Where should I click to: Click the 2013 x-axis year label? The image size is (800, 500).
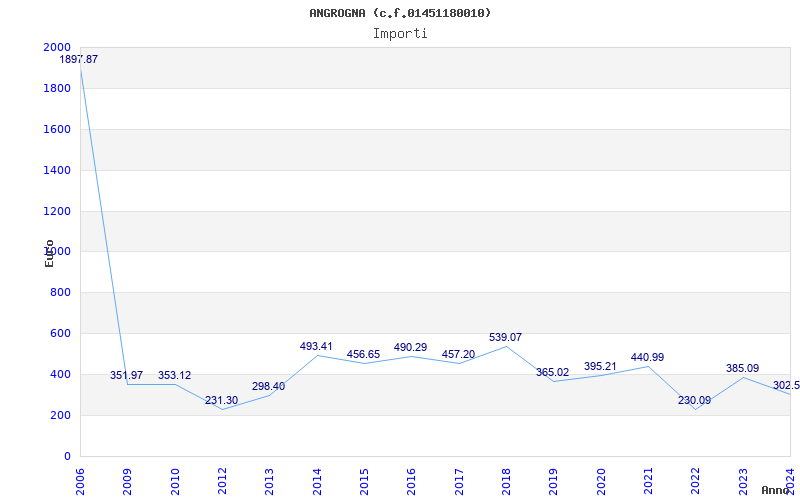click(269, 481)
